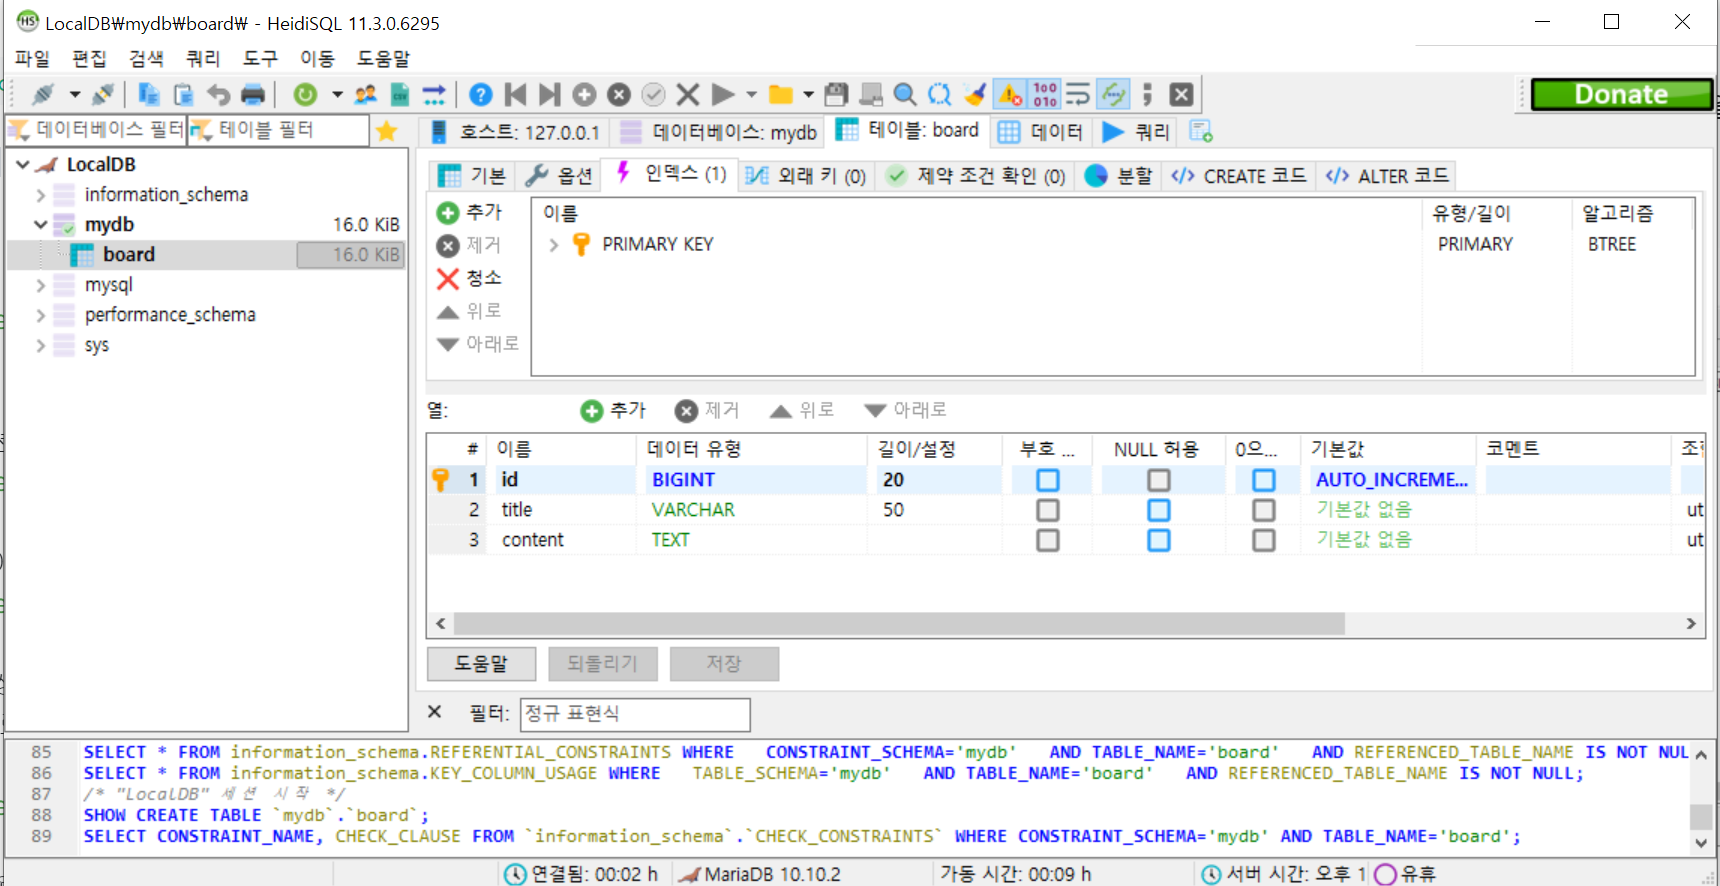Toggle zerofill checkbox for title row
Viewport: 1720px width, 886px height.
[1264, 510]
